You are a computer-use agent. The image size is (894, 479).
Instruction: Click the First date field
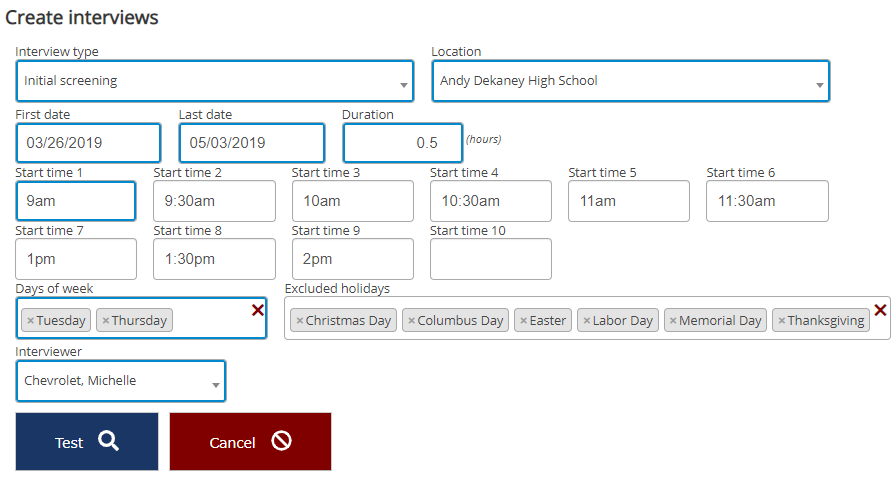point(88,143)
